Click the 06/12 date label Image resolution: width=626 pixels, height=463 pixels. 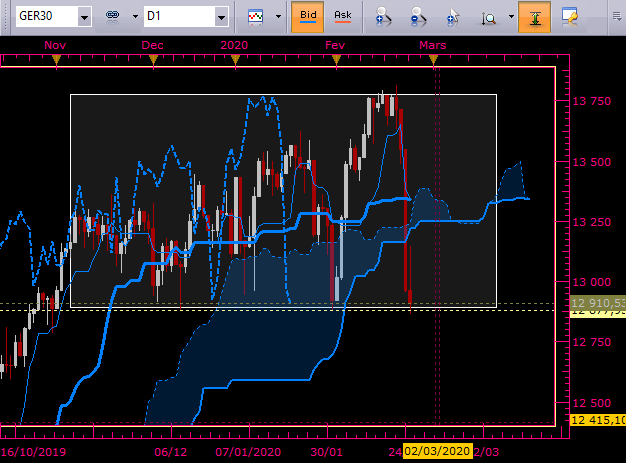pos(171,452)
